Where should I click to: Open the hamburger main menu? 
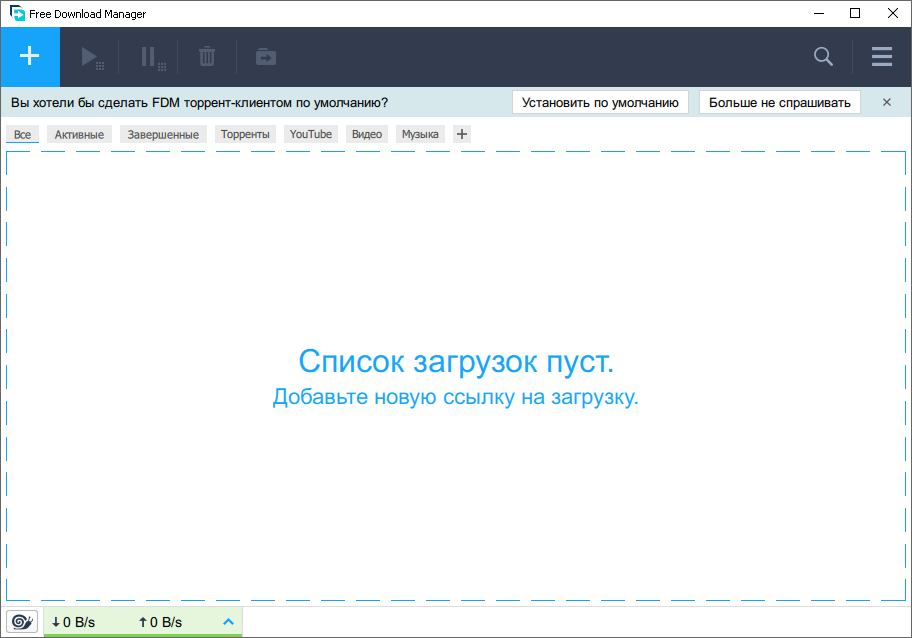pyautogui.click(x=882, y=56)
